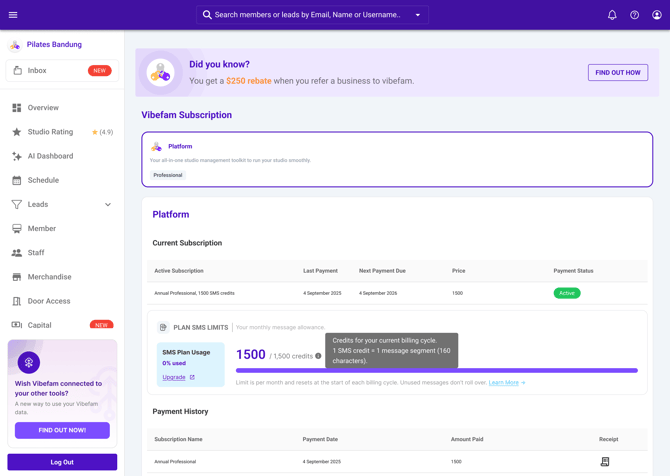Click the SMS credits usage progress bar
Image resolution: width=670 pixels, height=476 pixels.
(x=437, y=370)
